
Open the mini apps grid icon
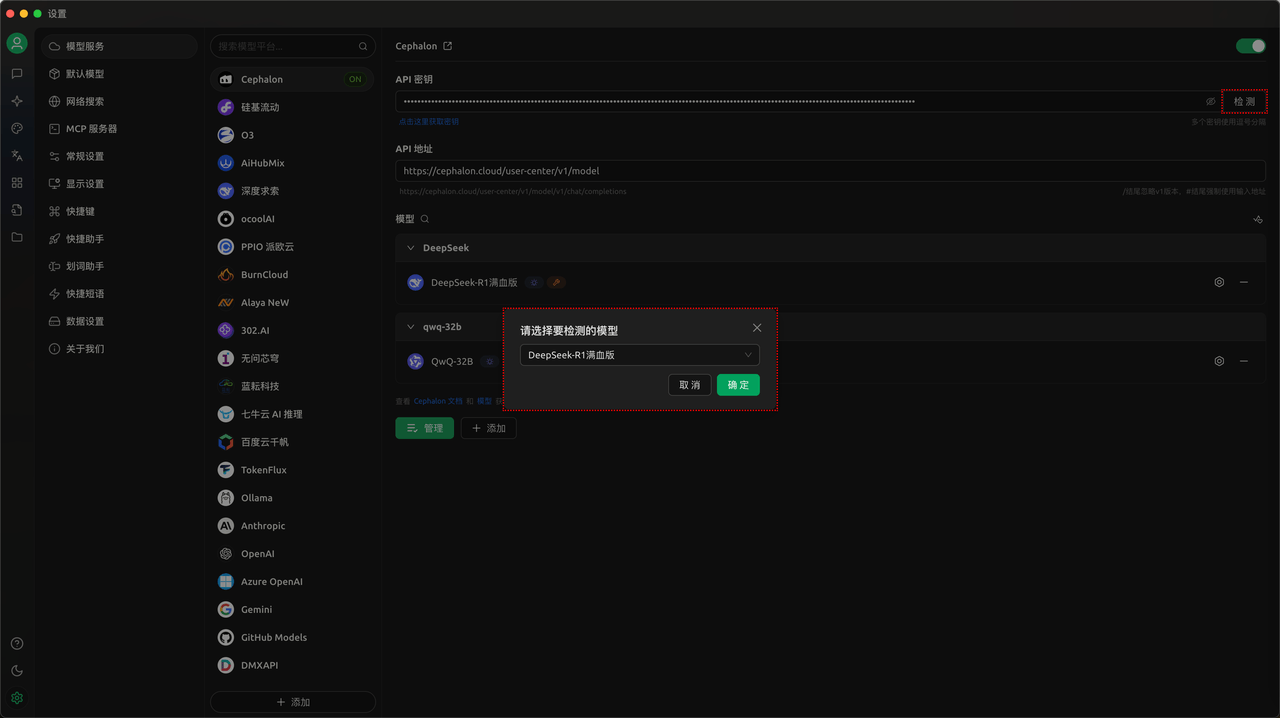click(x=17, y=183)
